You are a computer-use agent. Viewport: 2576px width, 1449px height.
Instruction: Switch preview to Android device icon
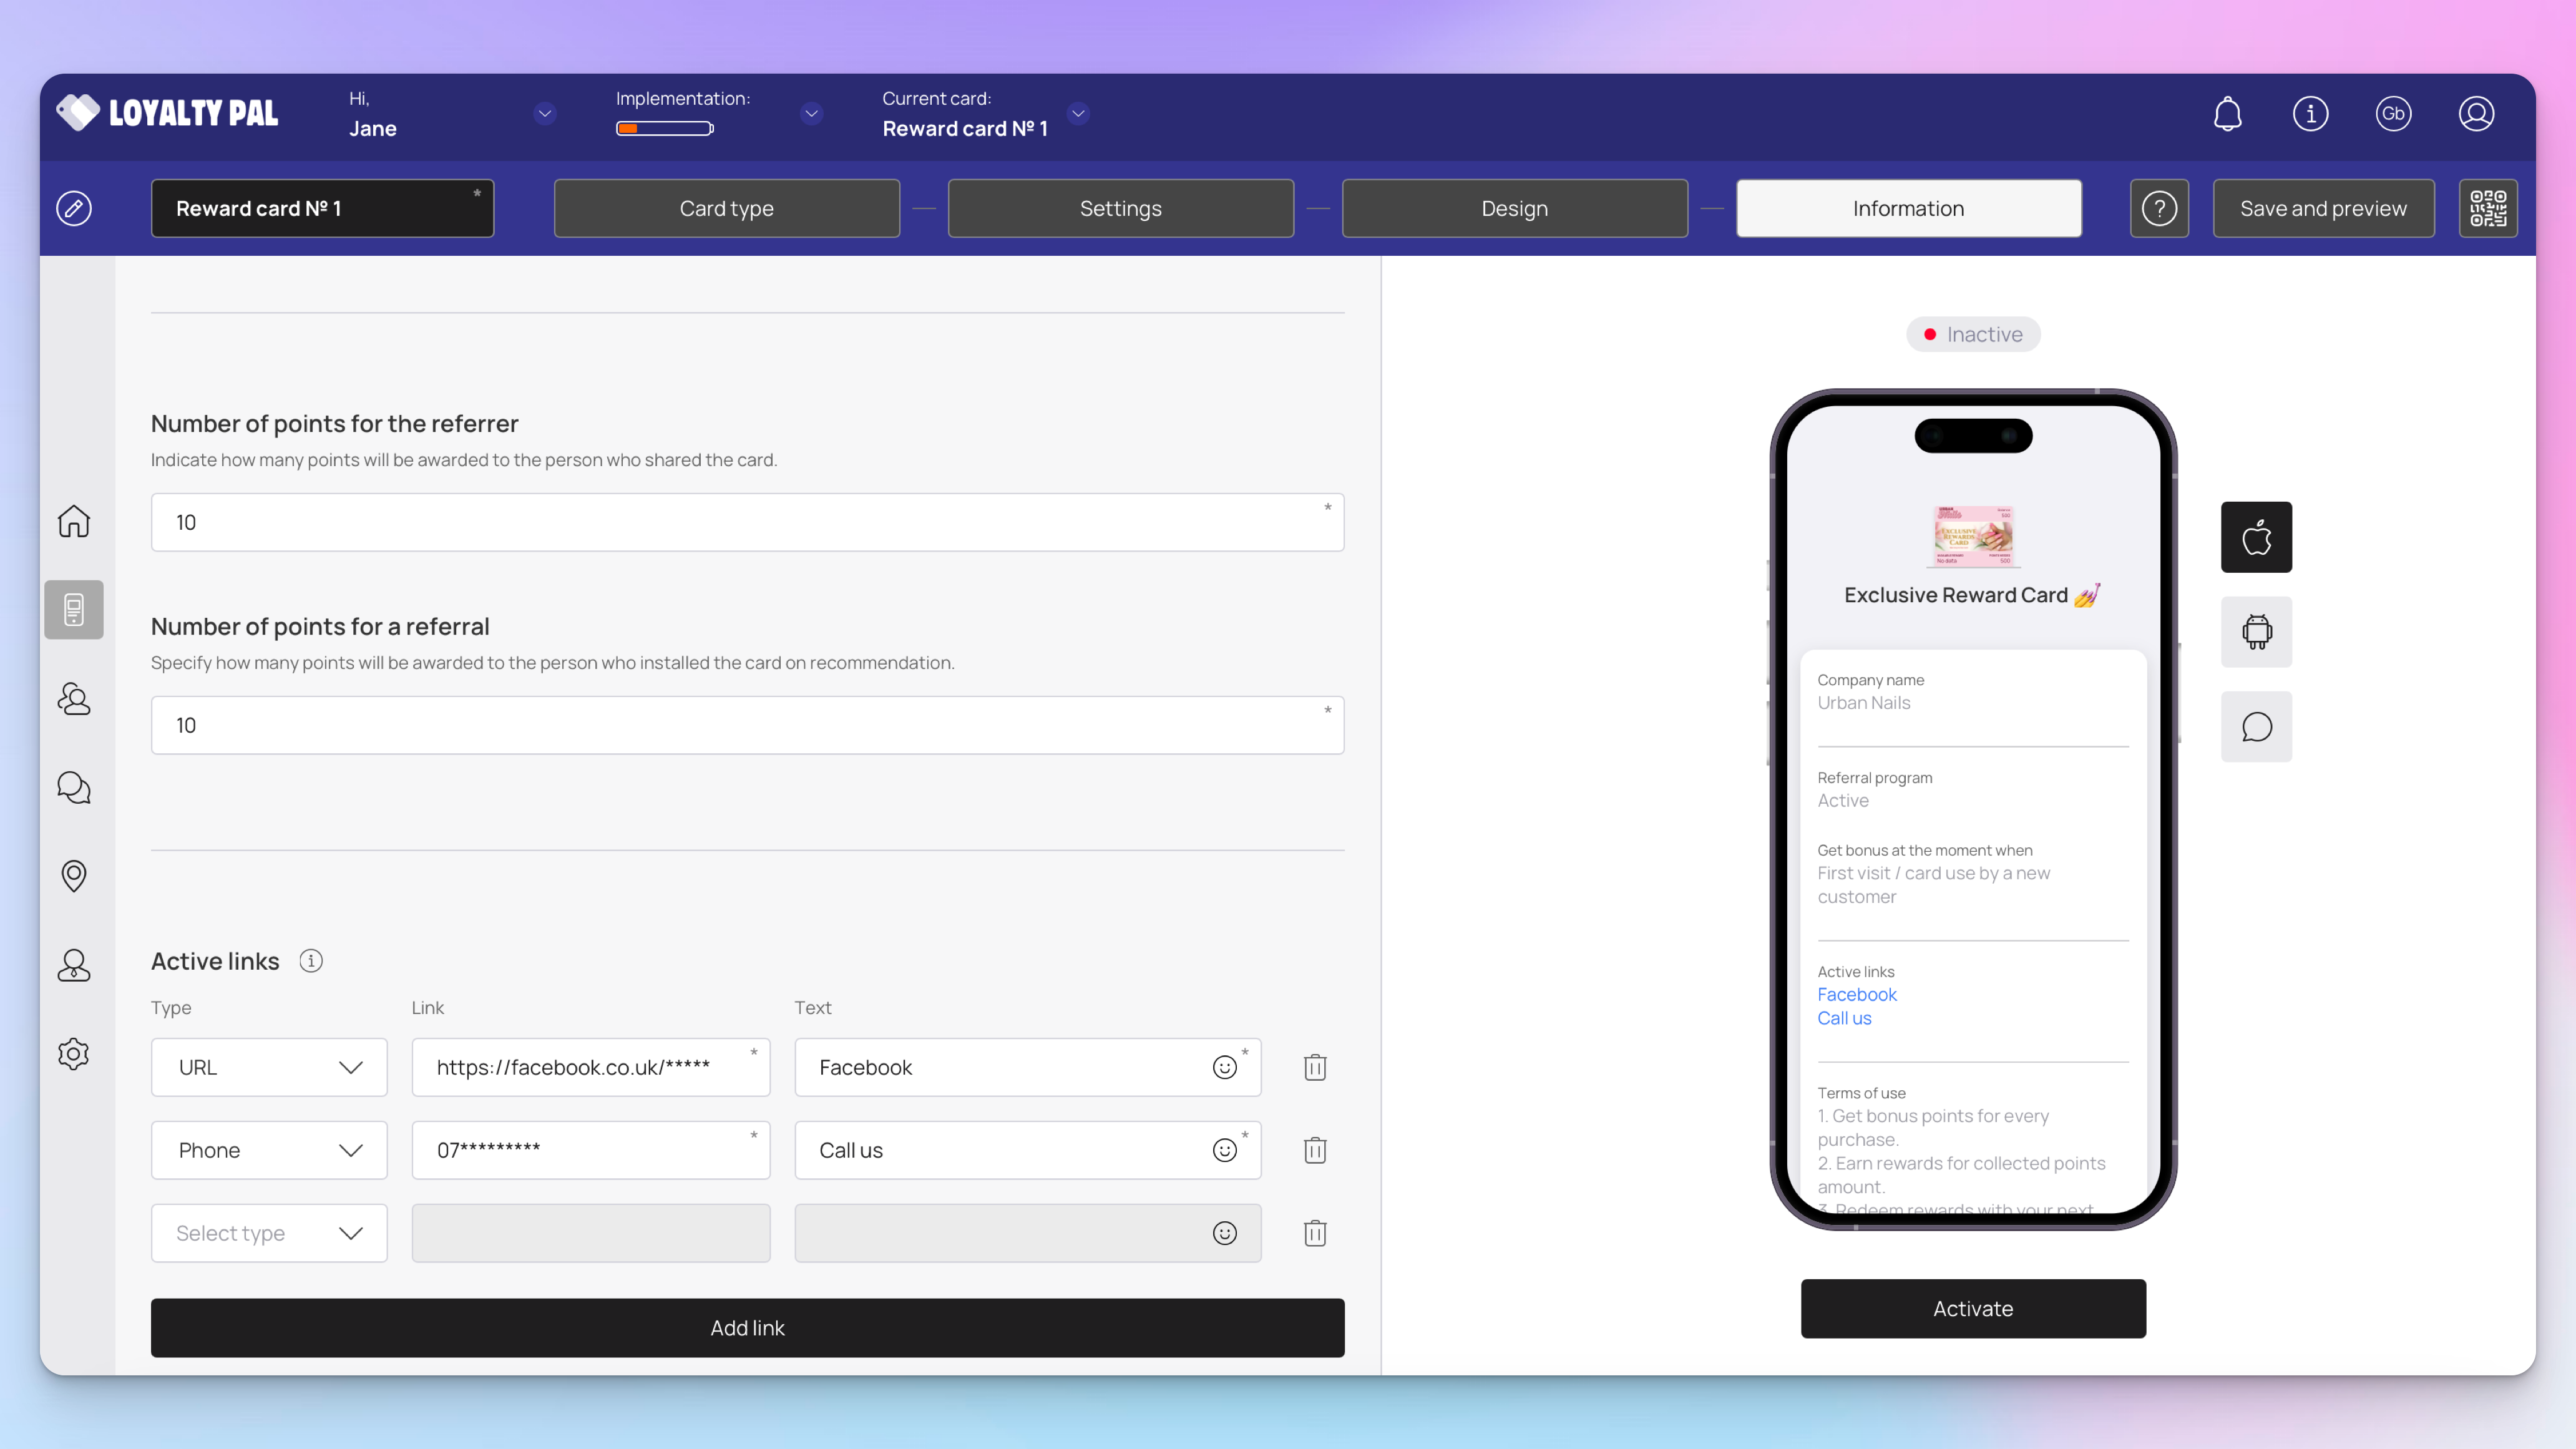2256,632
